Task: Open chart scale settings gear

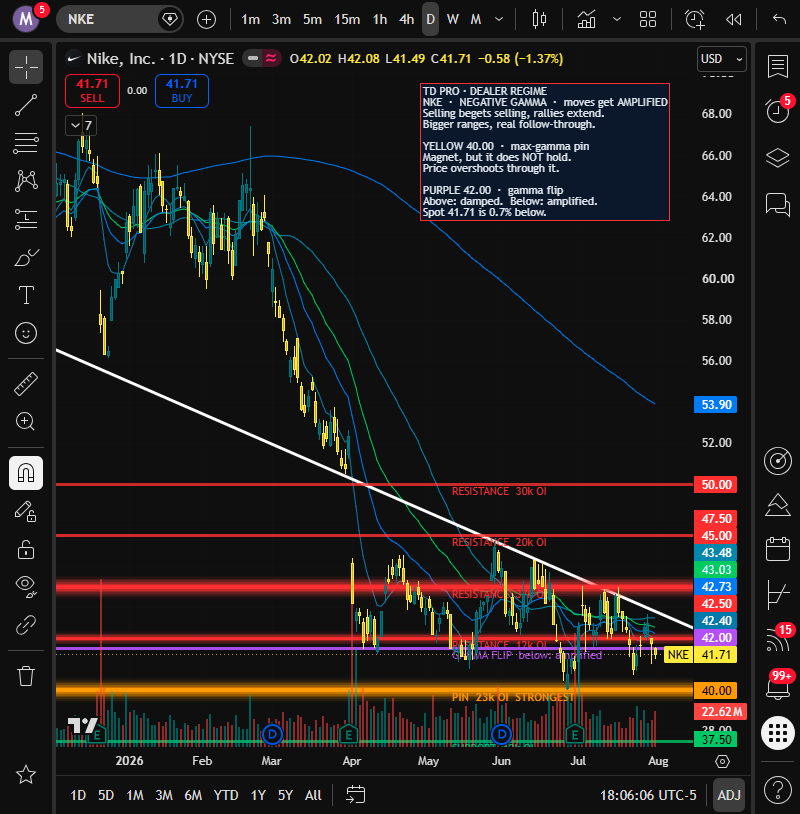Action: 722,761
